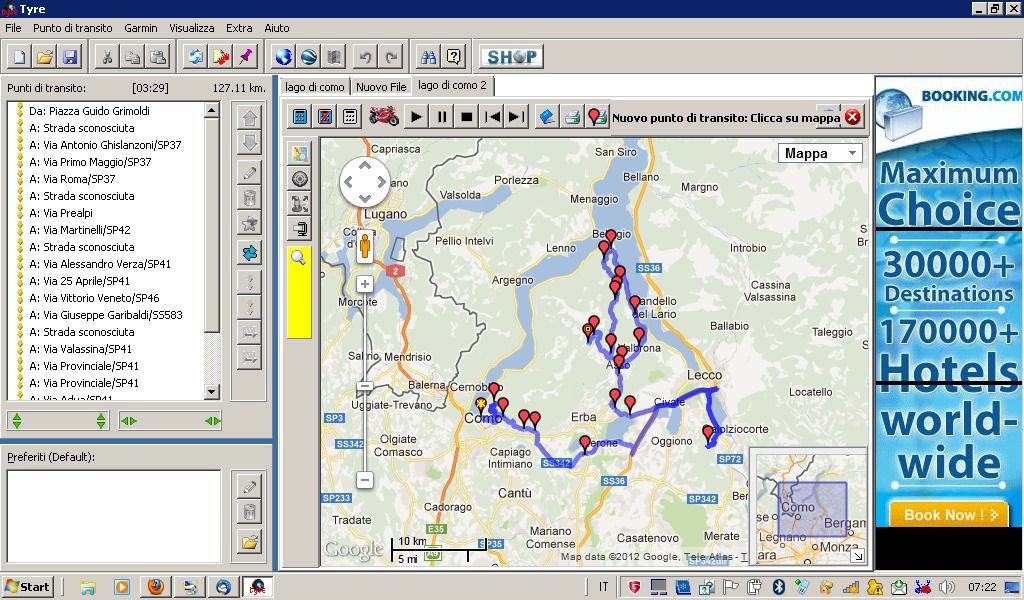Viewport: 1024px width, 600px height.
Task: Switch to the 'Nuovo File' tab
Action: [381, 87]
